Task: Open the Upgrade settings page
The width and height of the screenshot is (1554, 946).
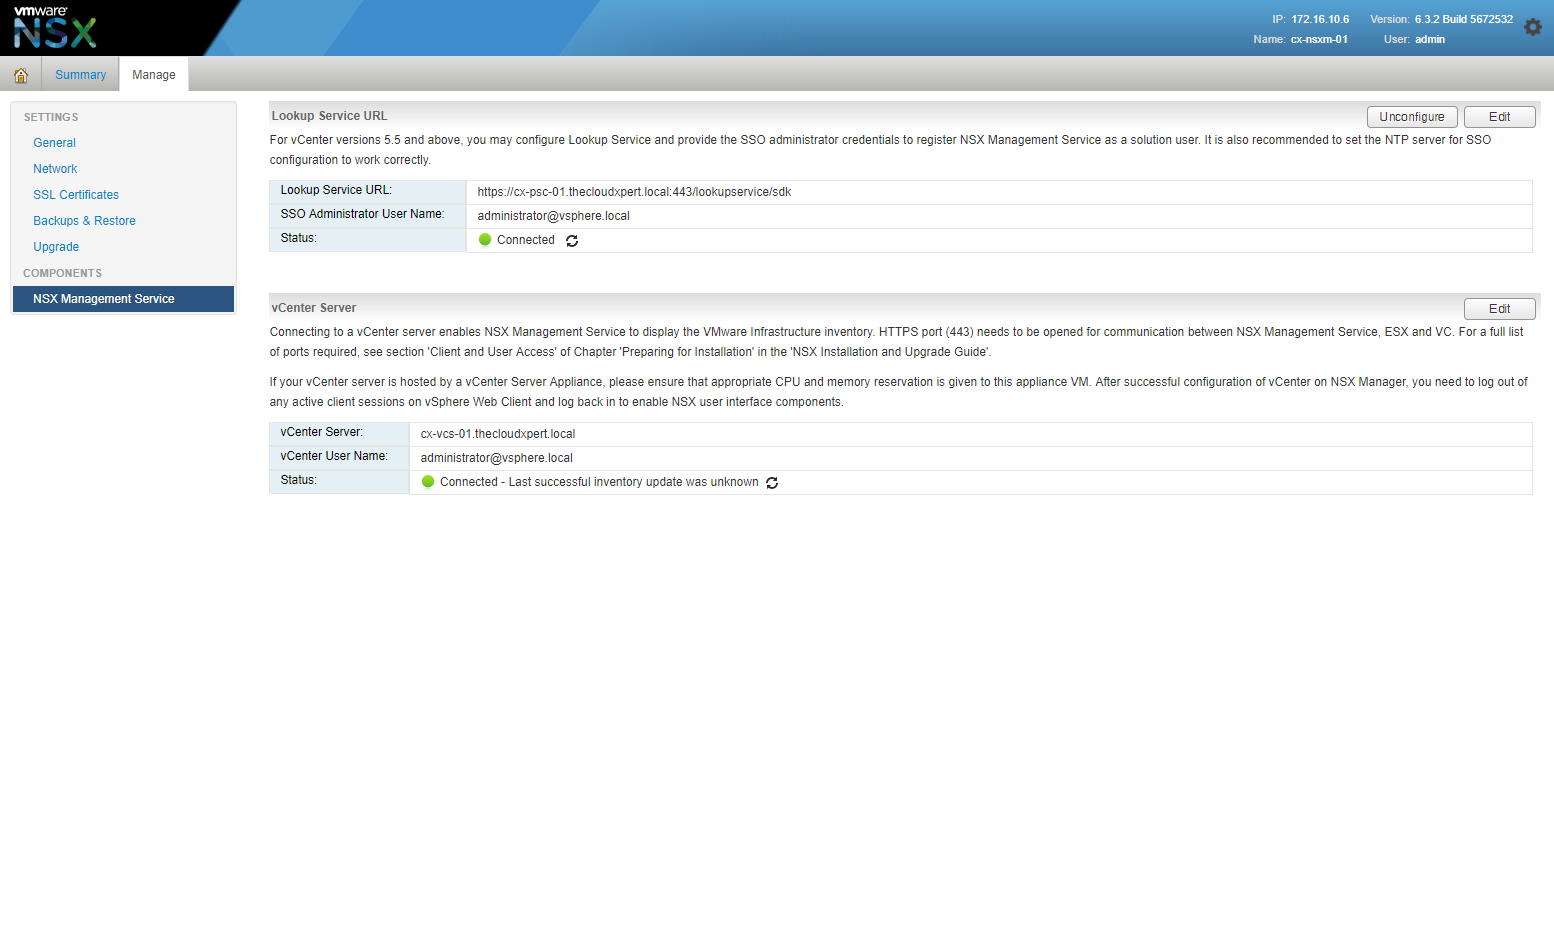Action: (56, 247)
